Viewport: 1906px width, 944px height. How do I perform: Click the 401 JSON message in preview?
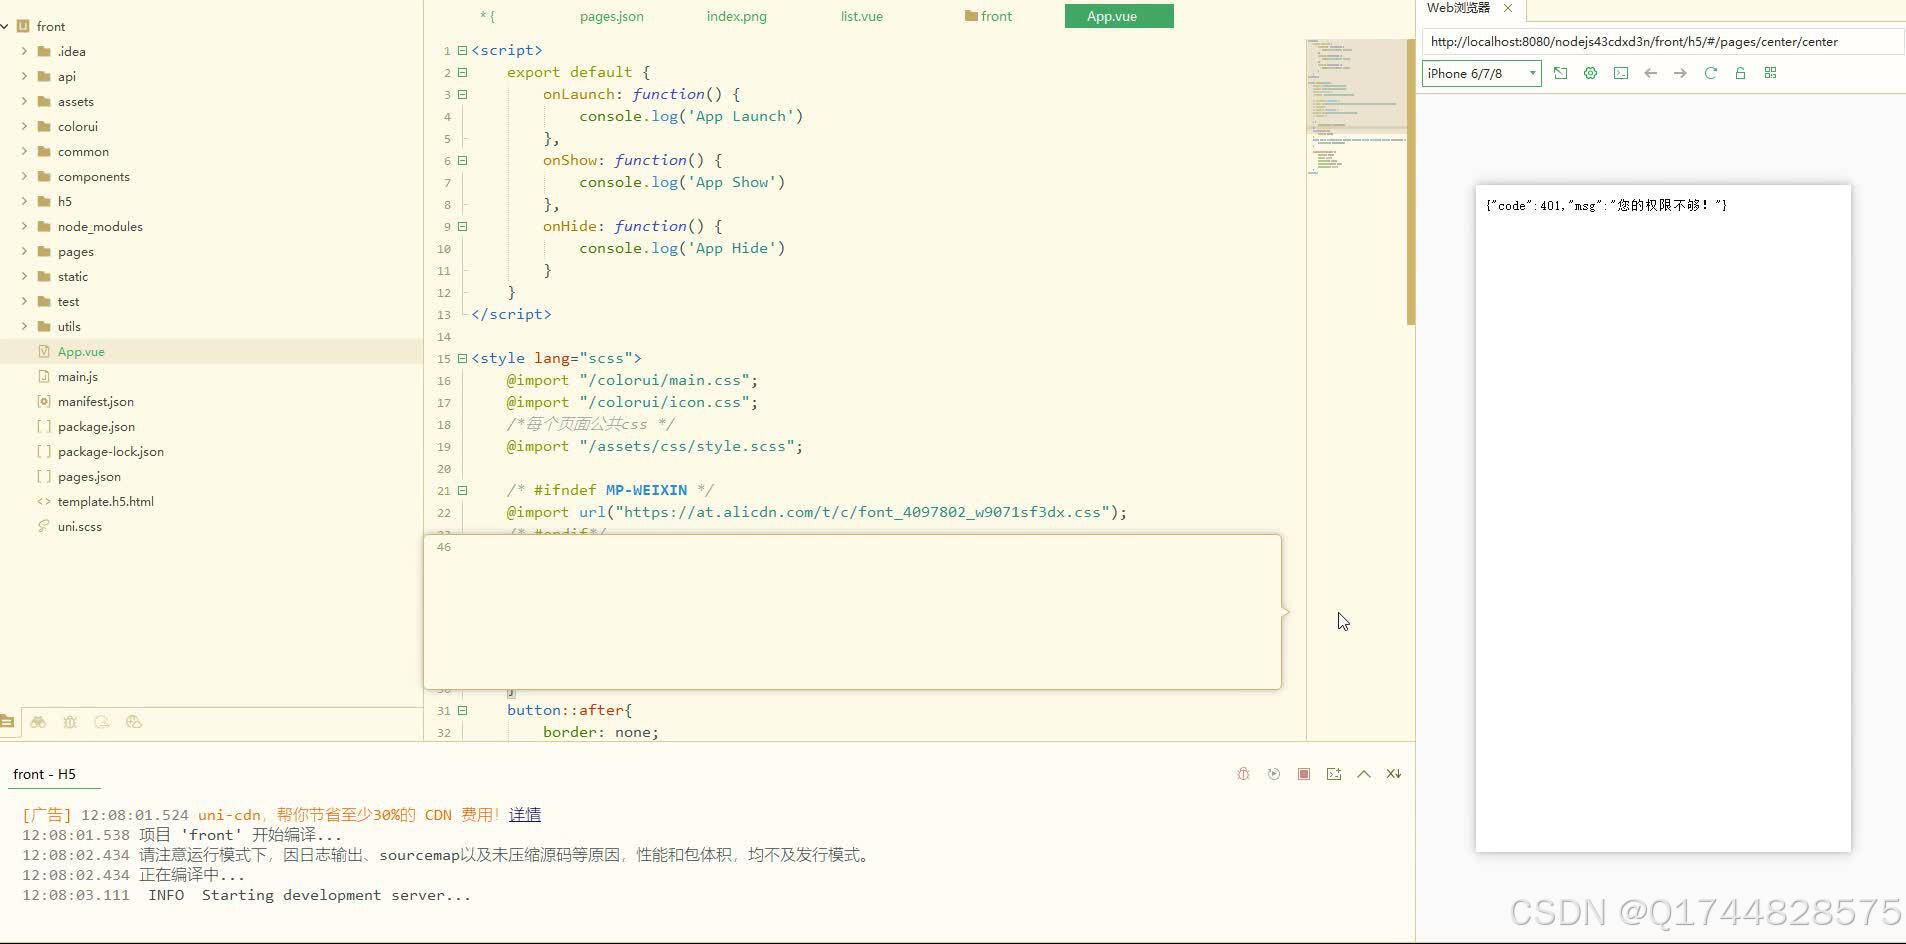(1606, 205)
